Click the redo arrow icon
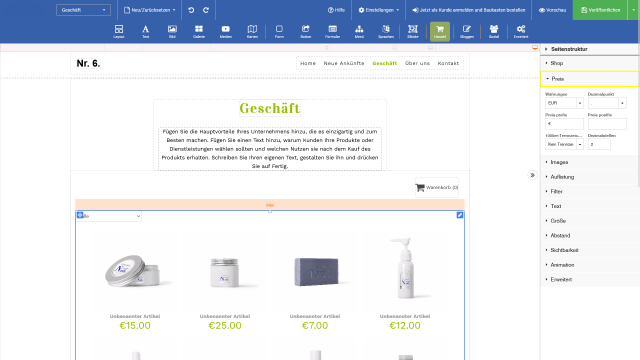 (206, 10)
